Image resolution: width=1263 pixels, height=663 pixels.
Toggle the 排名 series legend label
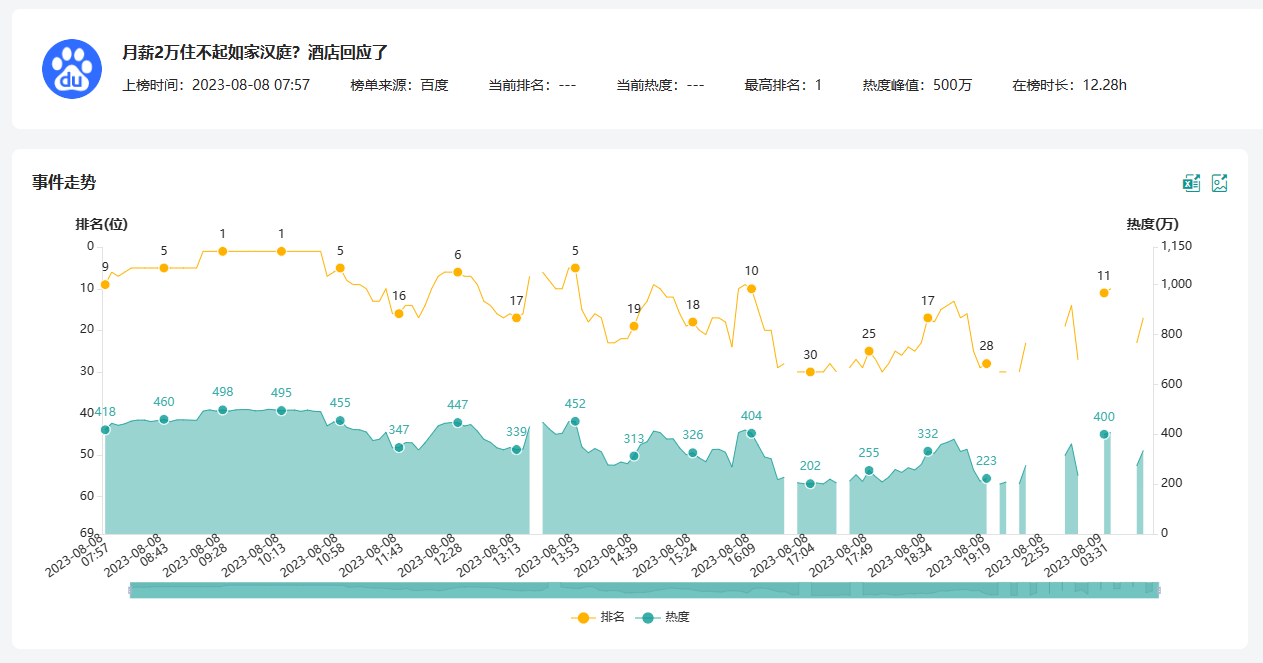(612, 618)
